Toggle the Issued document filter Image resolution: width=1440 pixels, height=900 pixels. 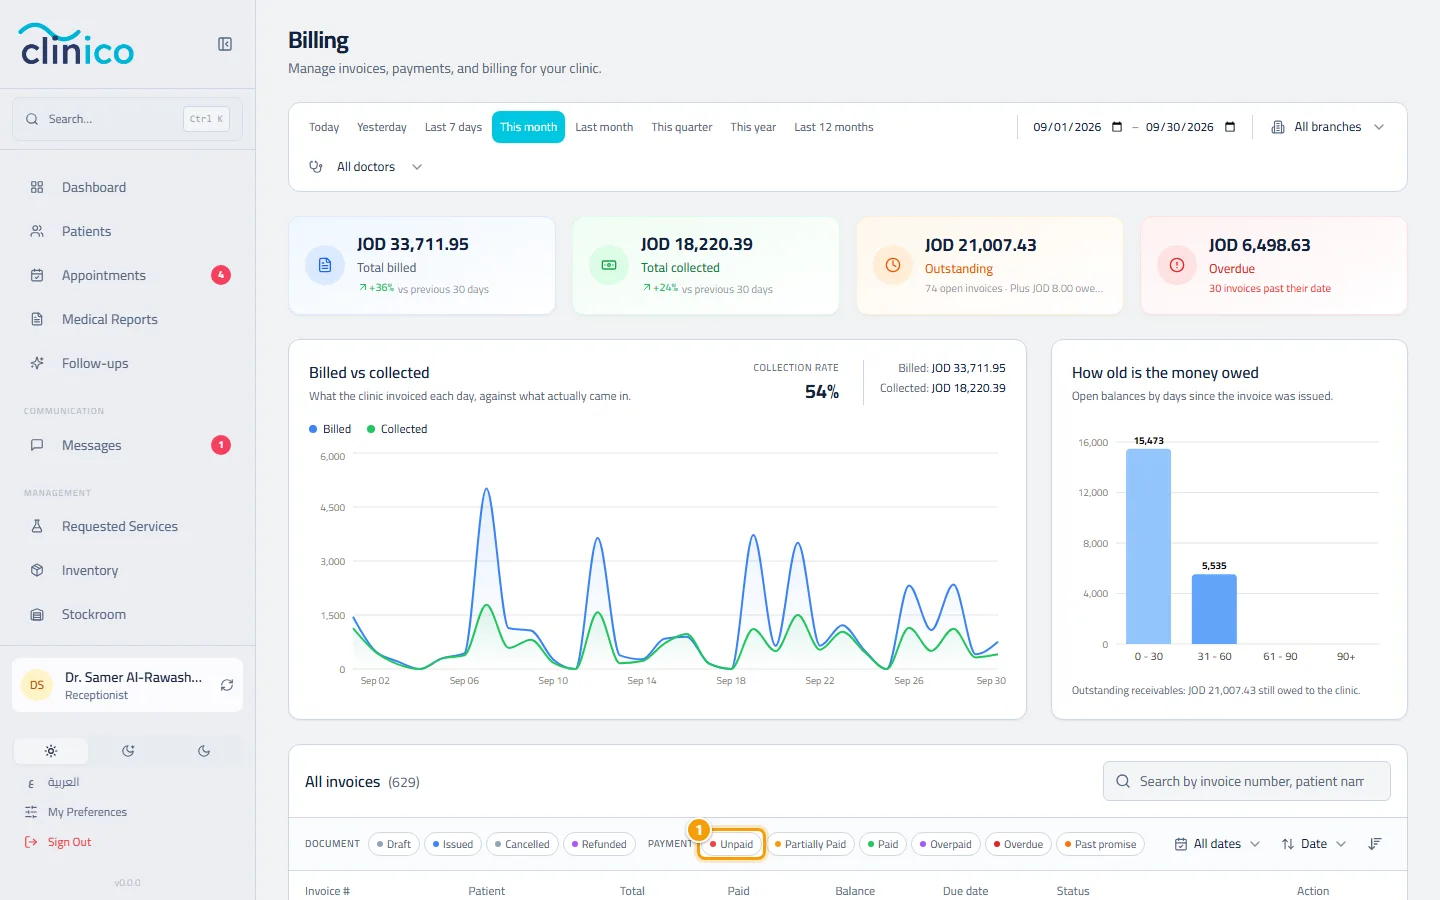pyautogui.click(x=453, y=844)
